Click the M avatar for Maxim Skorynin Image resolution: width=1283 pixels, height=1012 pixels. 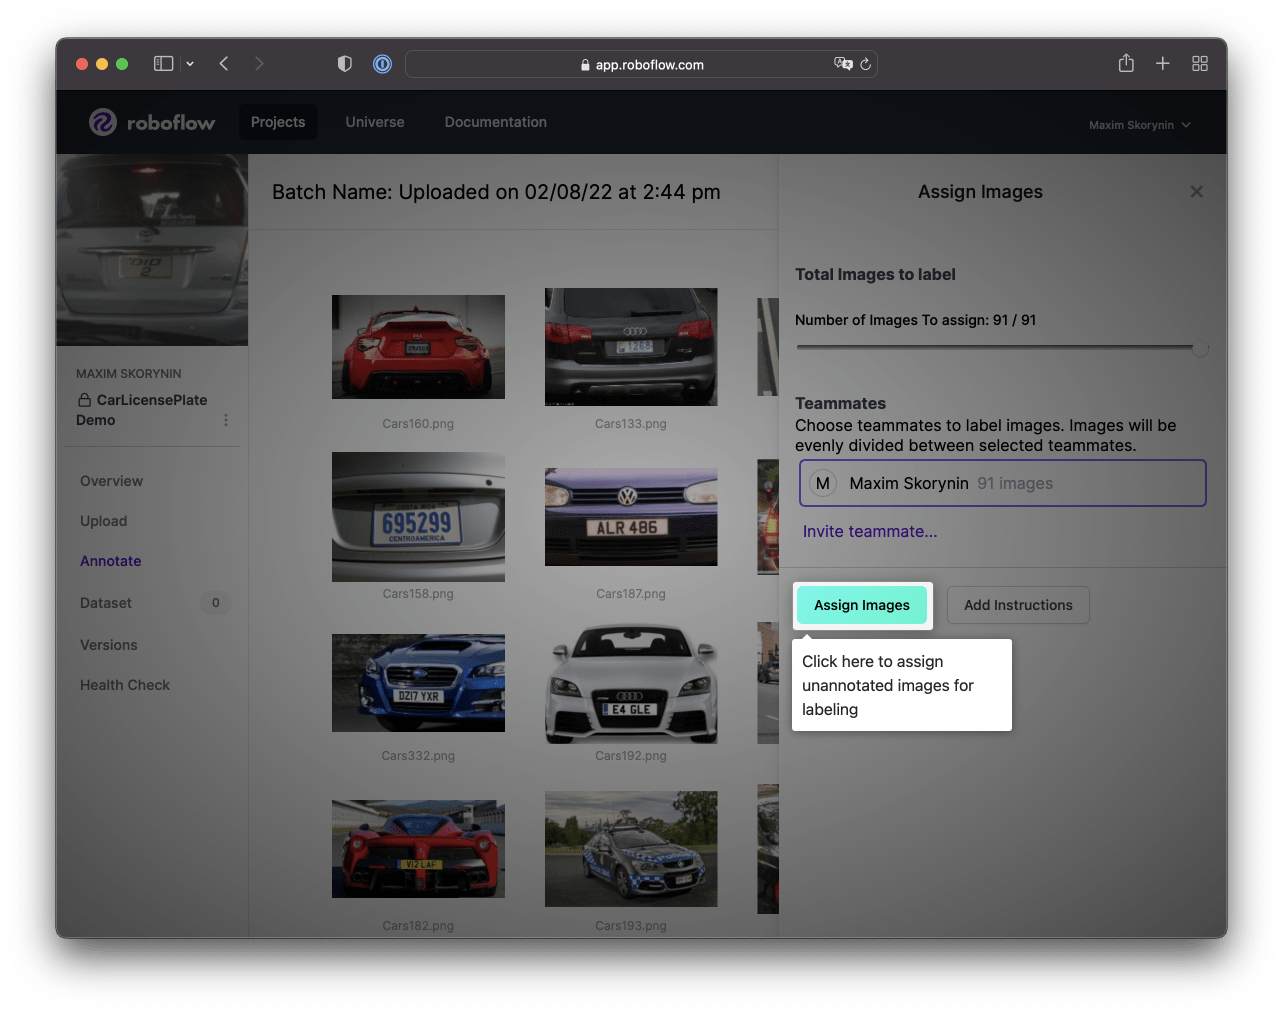pyautogui.click(x=823, y=483)
